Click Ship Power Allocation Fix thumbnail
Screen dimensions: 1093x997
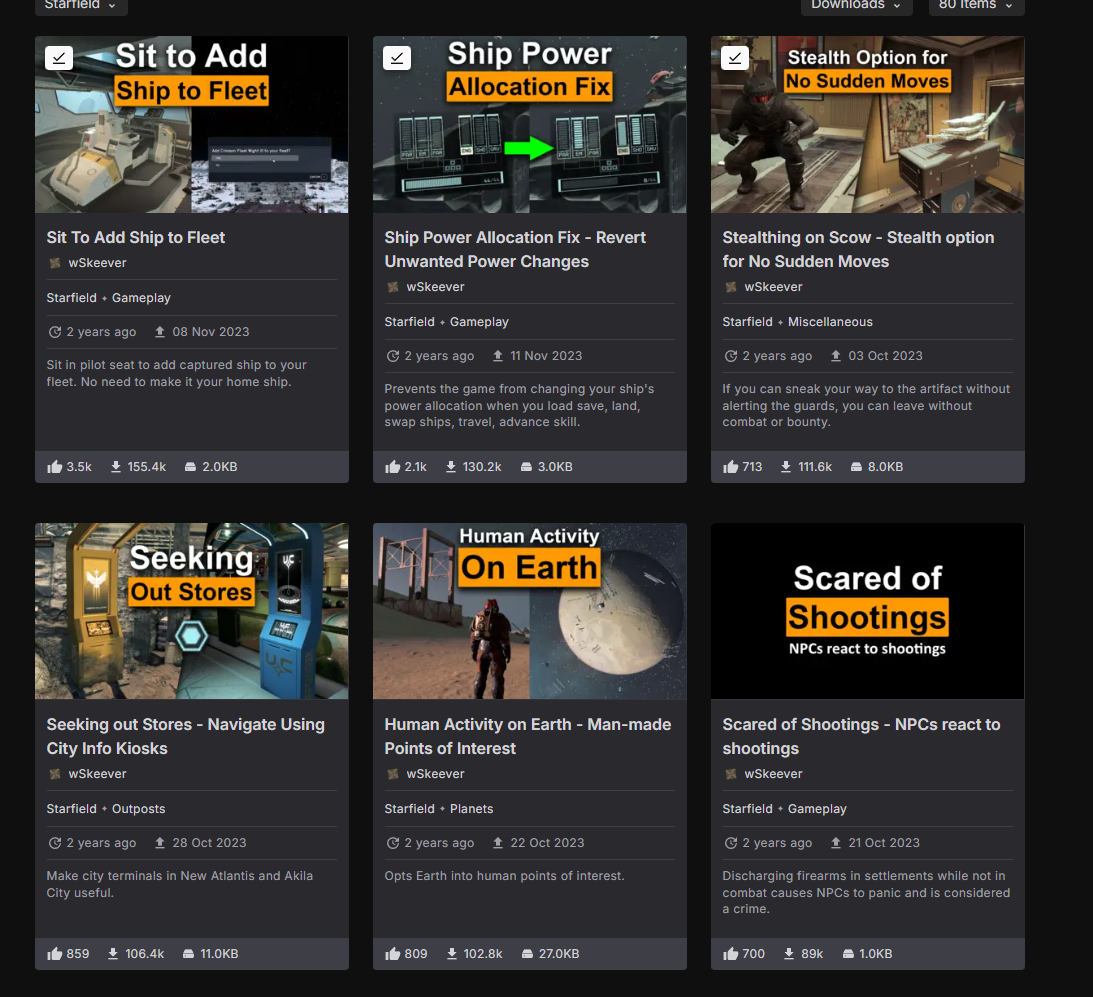(x=530, y=125)
